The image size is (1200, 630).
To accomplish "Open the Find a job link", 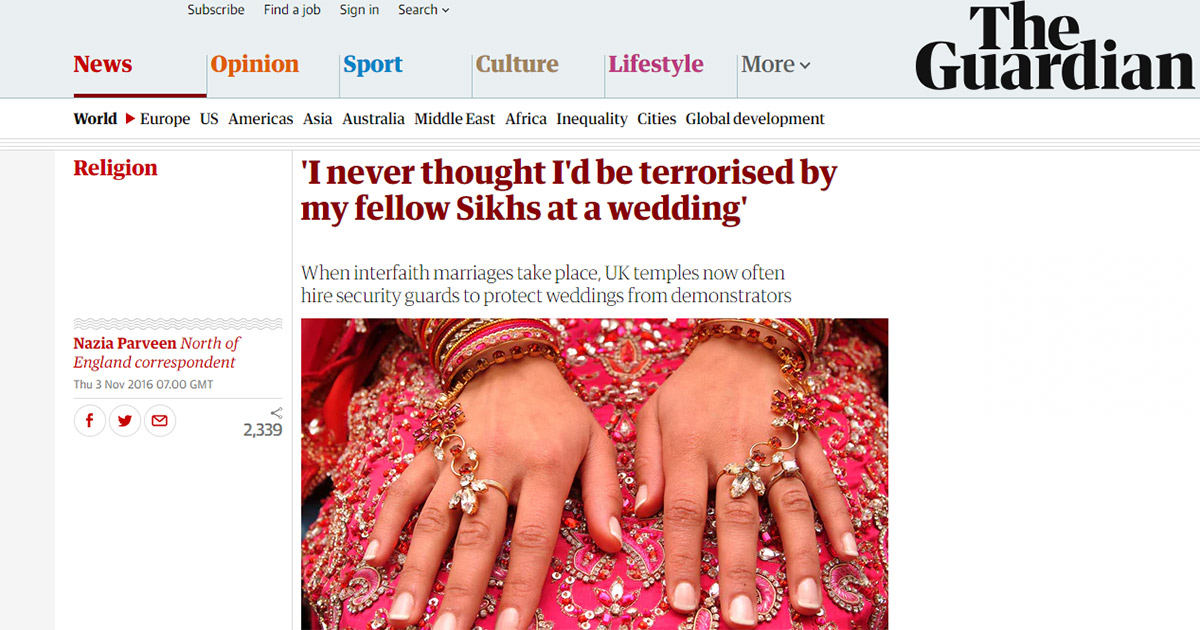I will (292, 10).
